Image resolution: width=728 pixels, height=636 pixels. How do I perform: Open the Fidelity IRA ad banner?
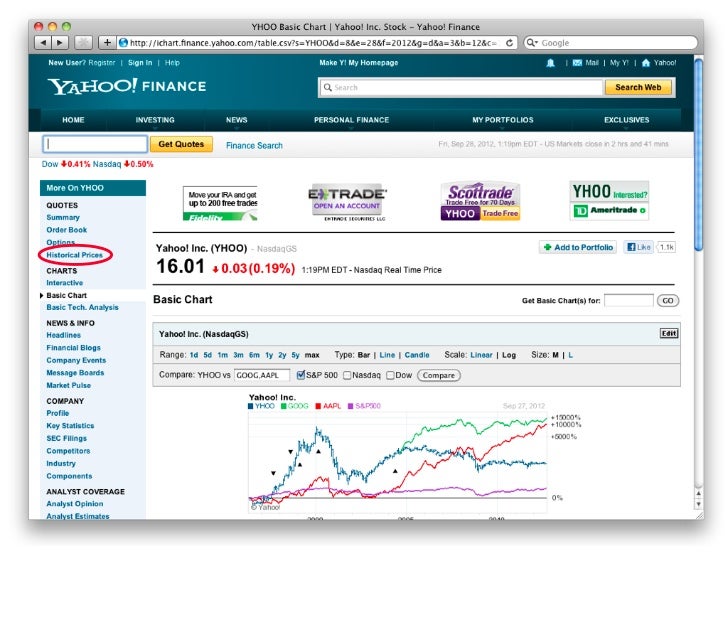click(220, 203)
